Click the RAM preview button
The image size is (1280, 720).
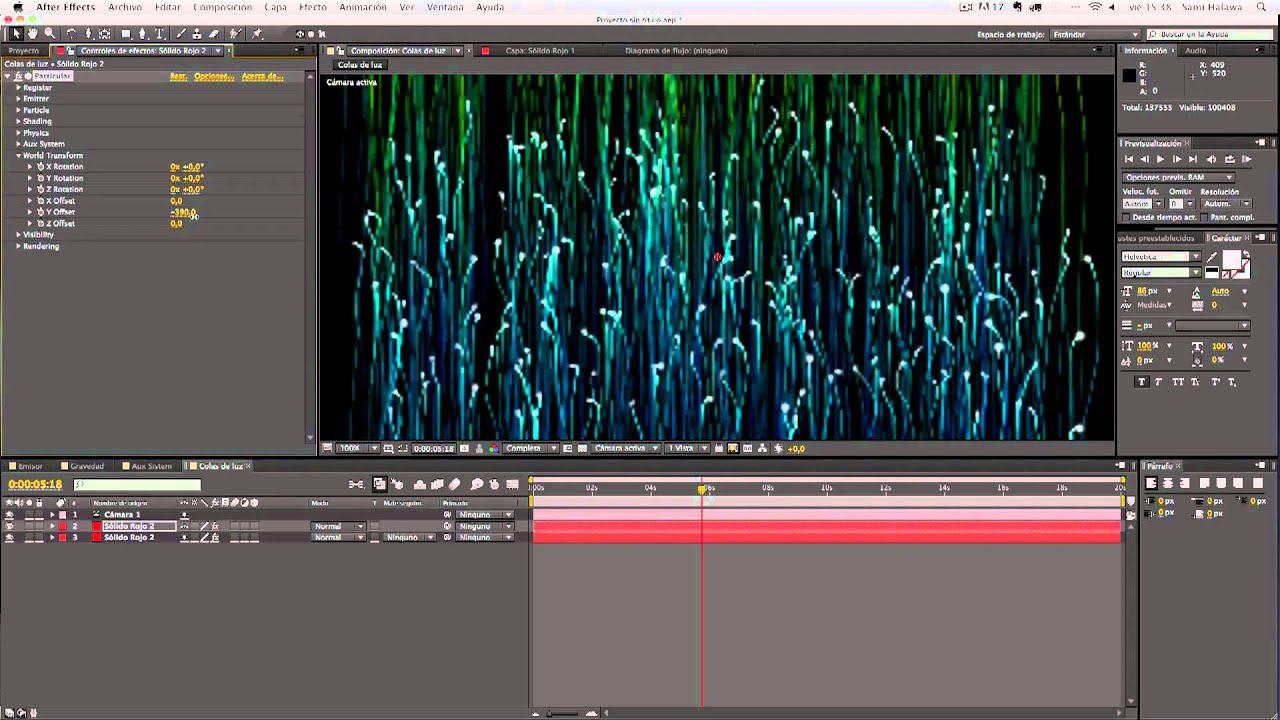1246,159
